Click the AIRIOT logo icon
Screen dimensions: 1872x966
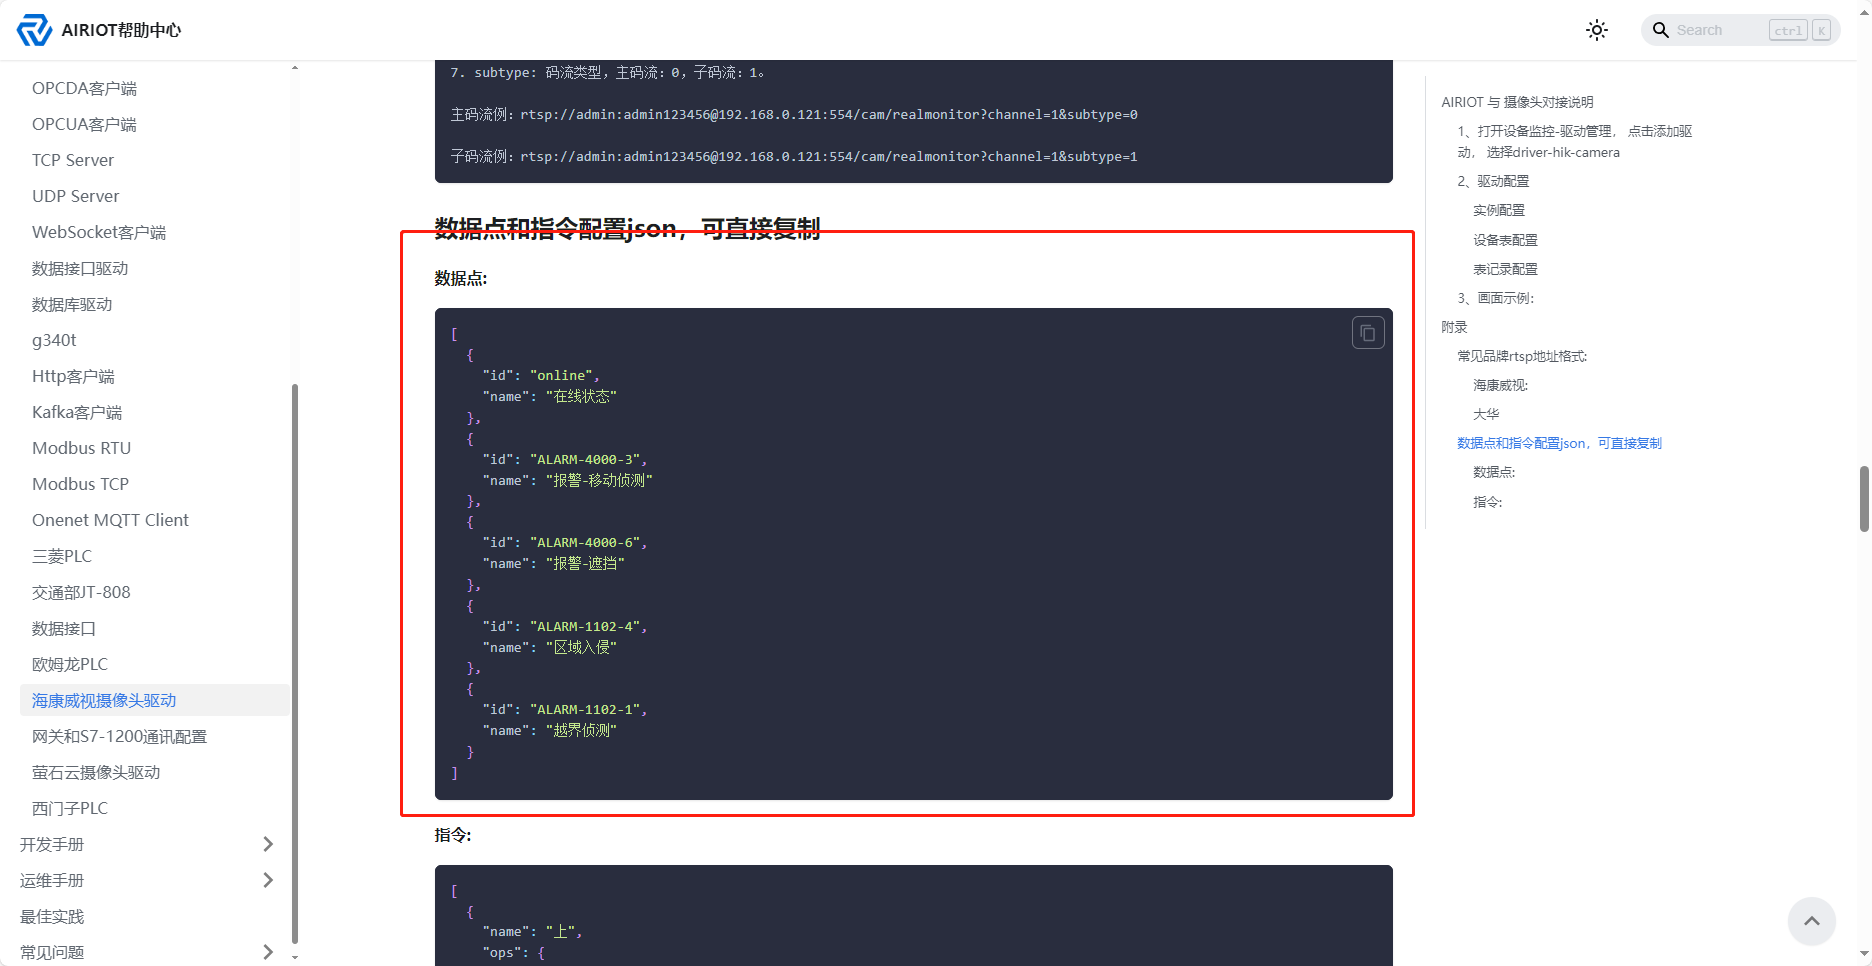(x=35, y=30)
